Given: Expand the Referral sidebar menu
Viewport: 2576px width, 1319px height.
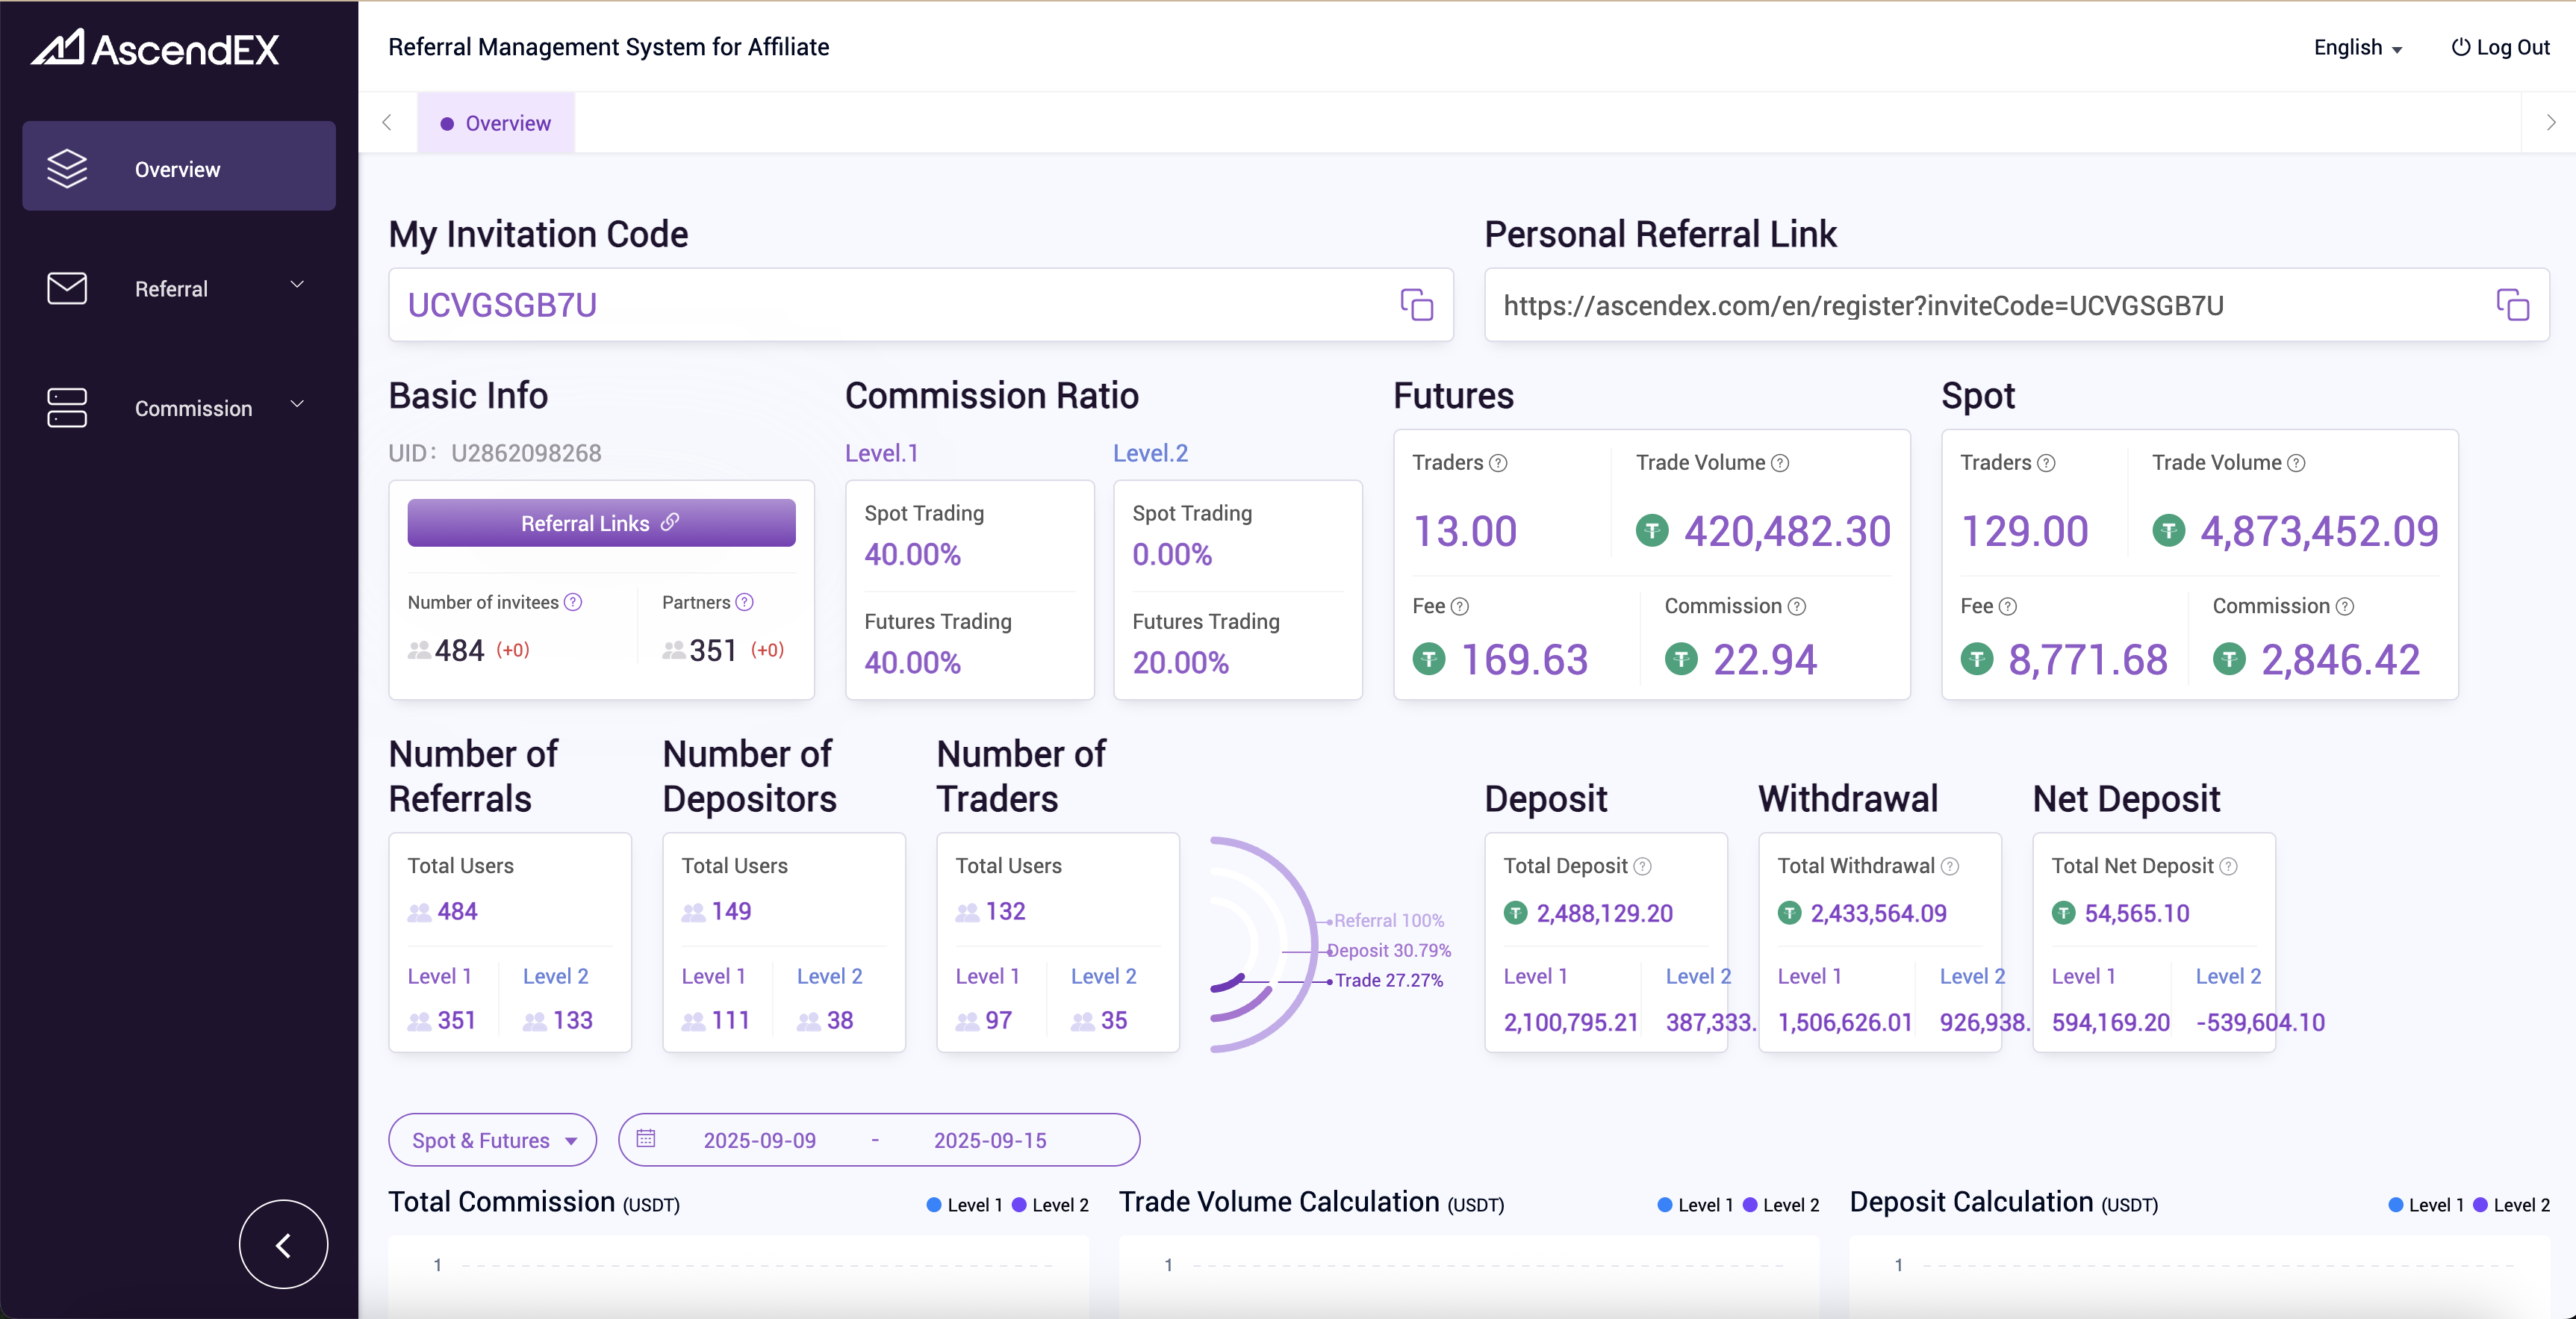Looking at the screenshot, I should (x=297, y=287).
